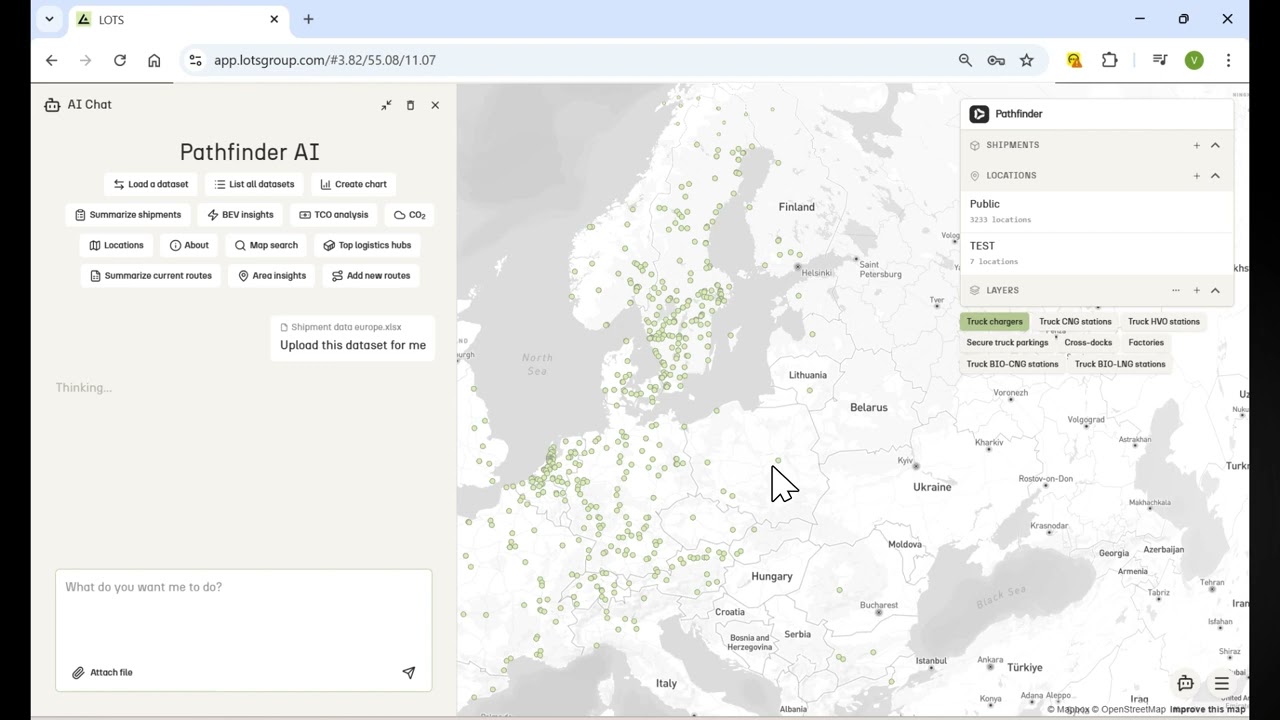This screenshot has width=1280, height=720.
Task: Open the browser profile avatar
Action: click(1194, 60)
